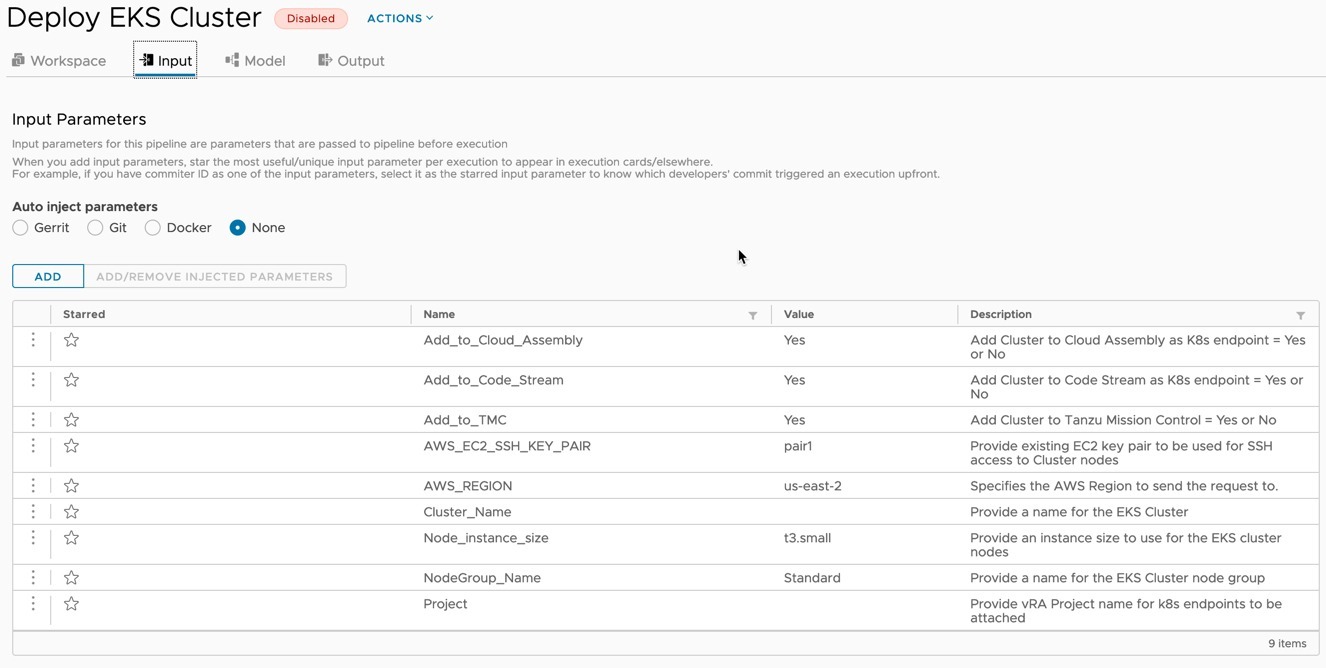This screenshot has width=1326, height=668.
Task: Open row menu for Add_to_Code_Stream
Action: 33,380
